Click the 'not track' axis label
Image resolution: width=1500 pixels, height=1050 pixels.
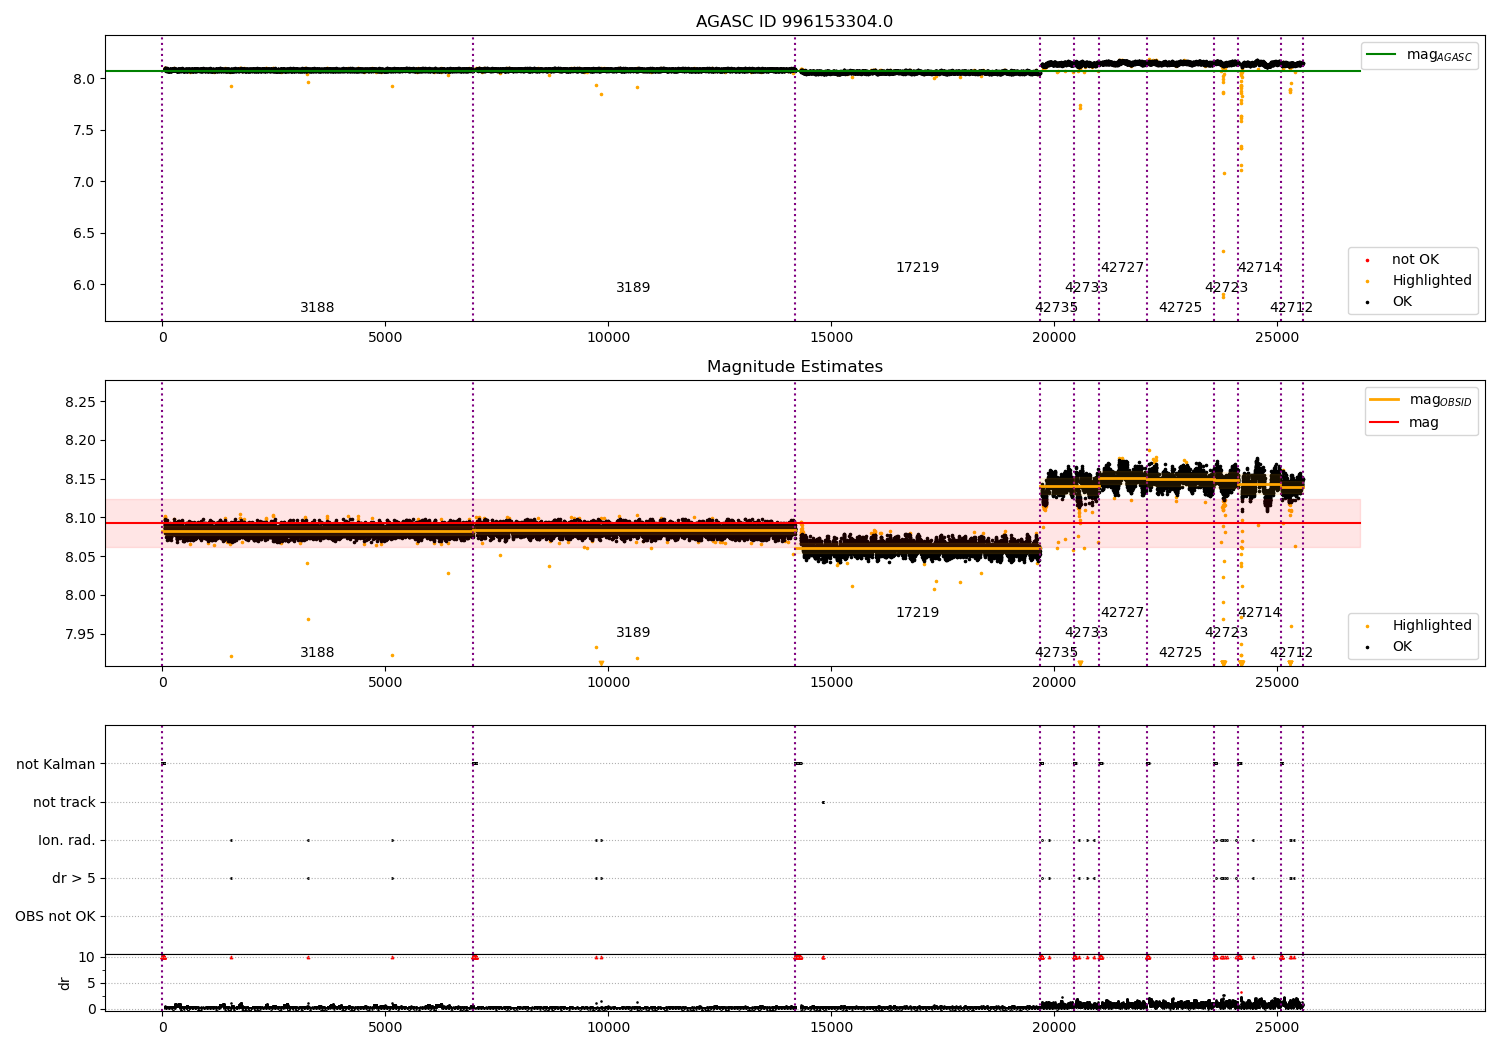[x=64, y=803]
